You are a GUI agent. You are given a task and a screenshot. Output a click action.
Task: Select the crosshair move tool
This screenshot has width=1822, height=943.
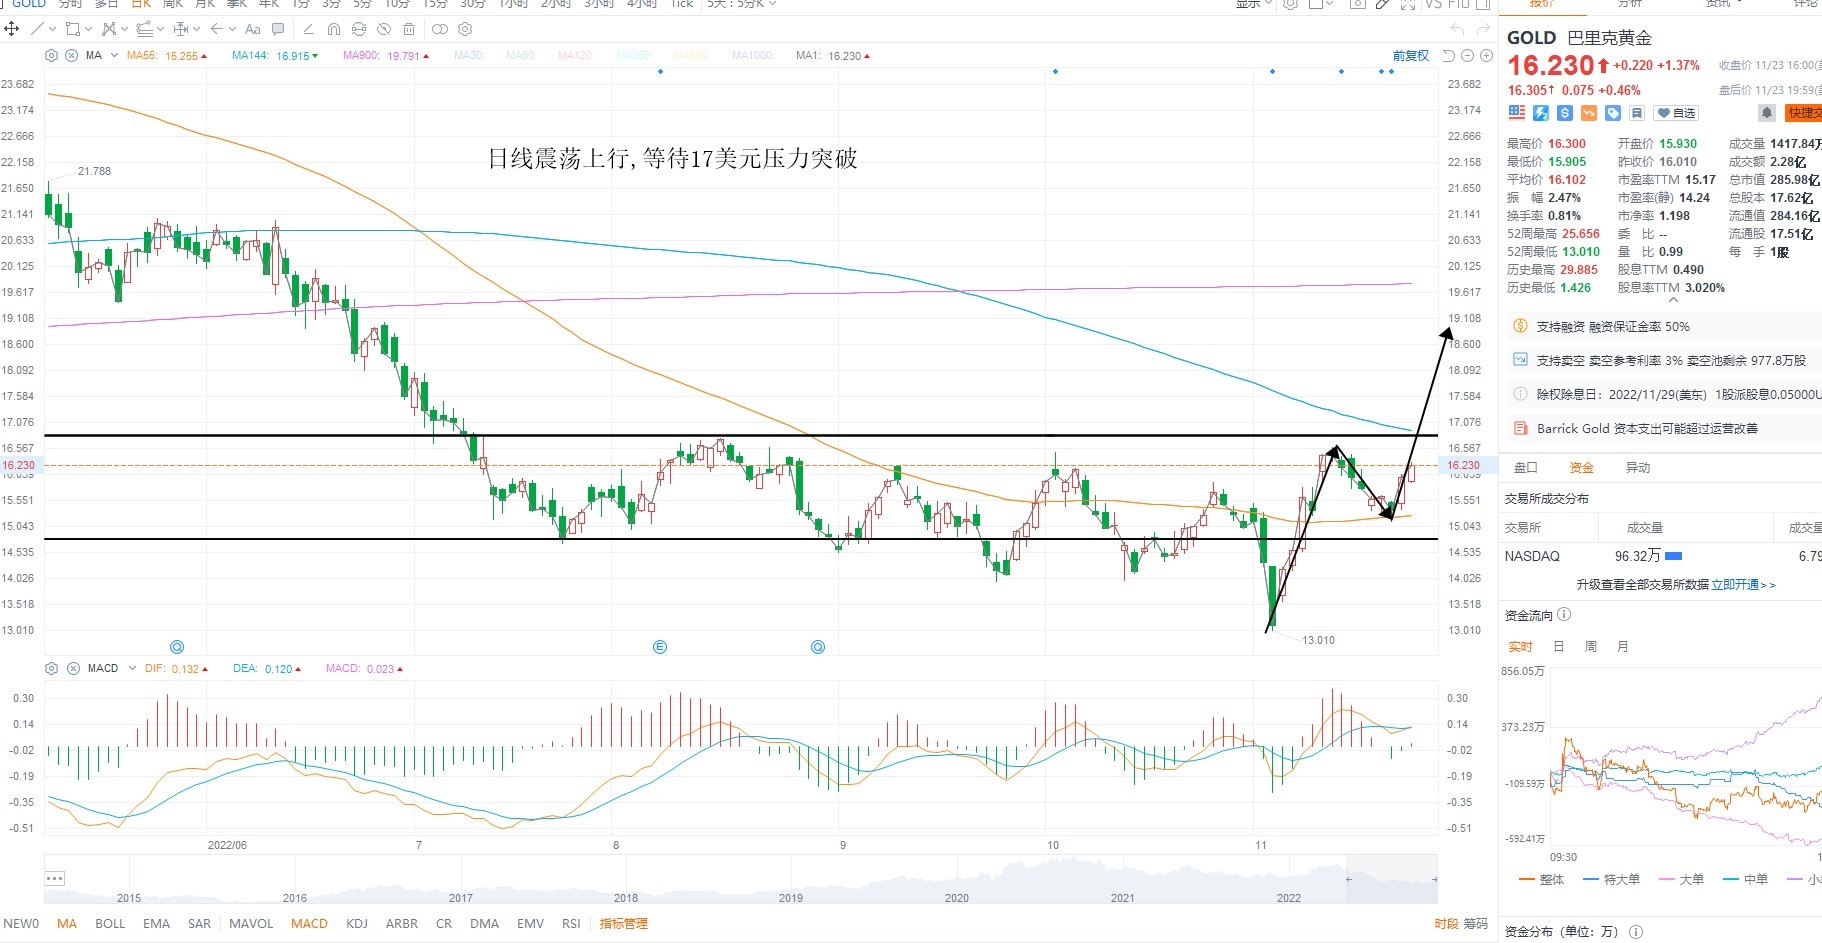pos(11,29)
